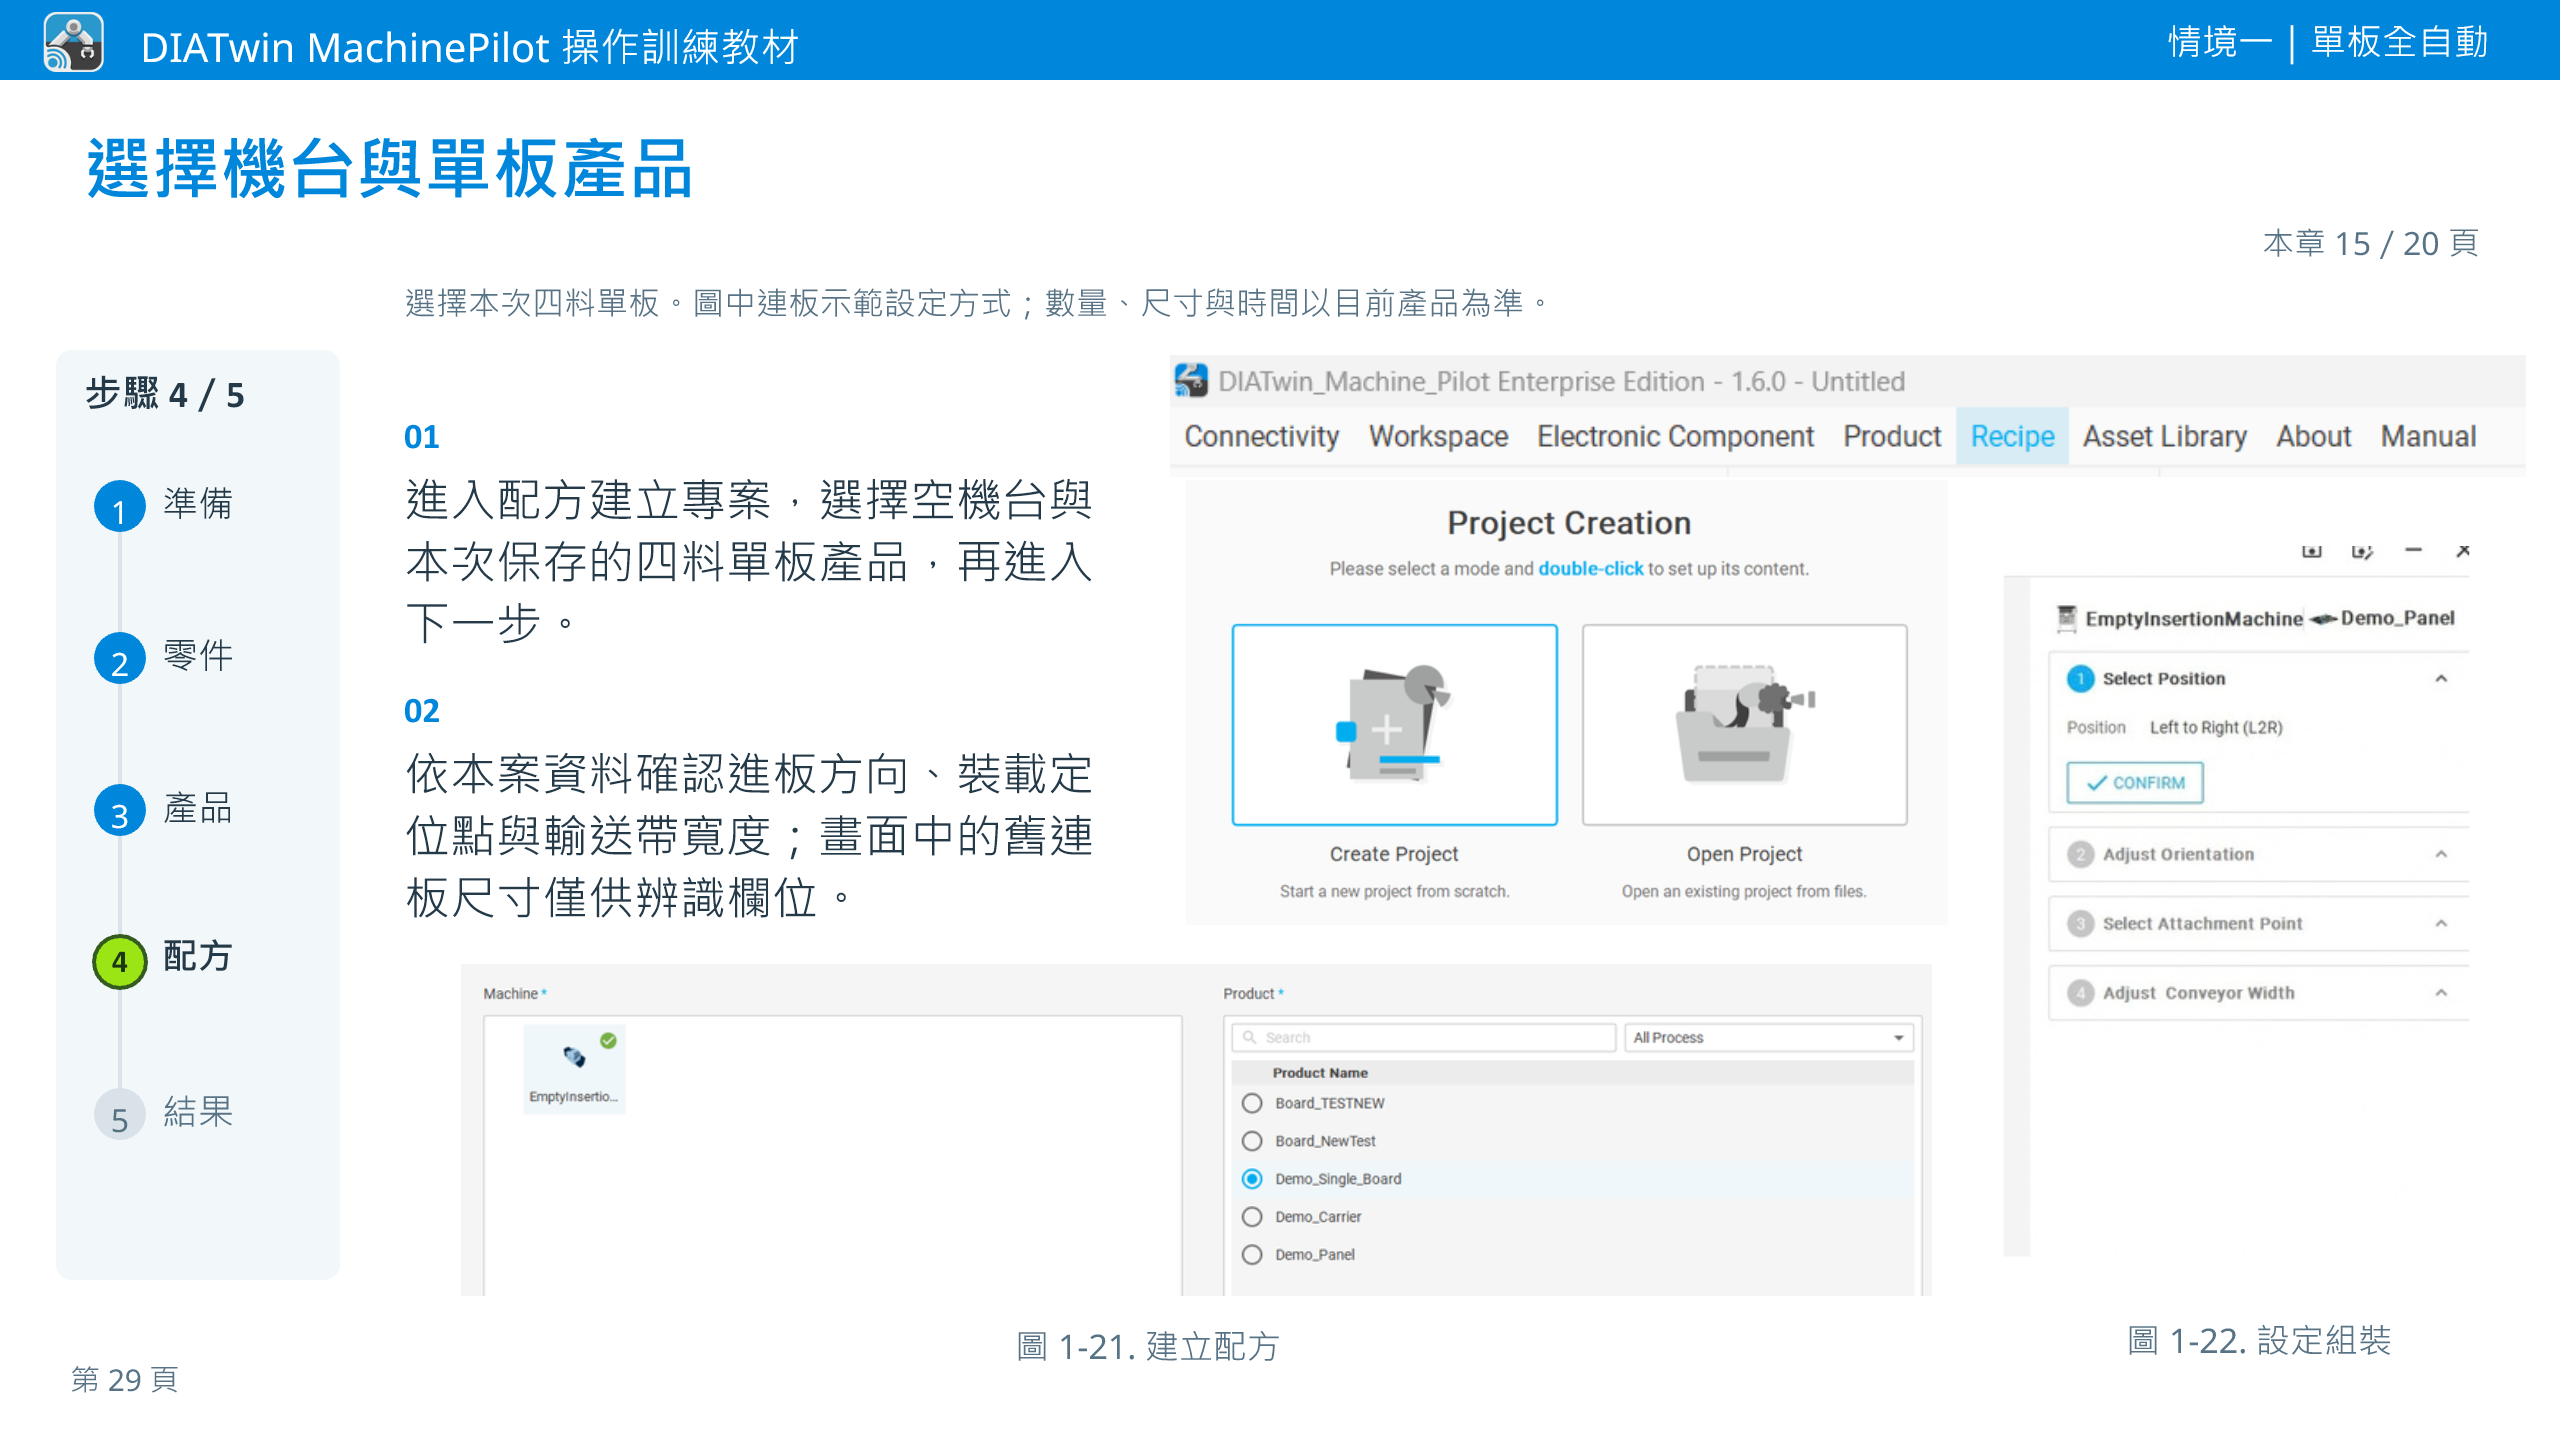Expand the Select Attachment Point section chevron
Screen dimensions: 2560x1440
[2441, 924]
